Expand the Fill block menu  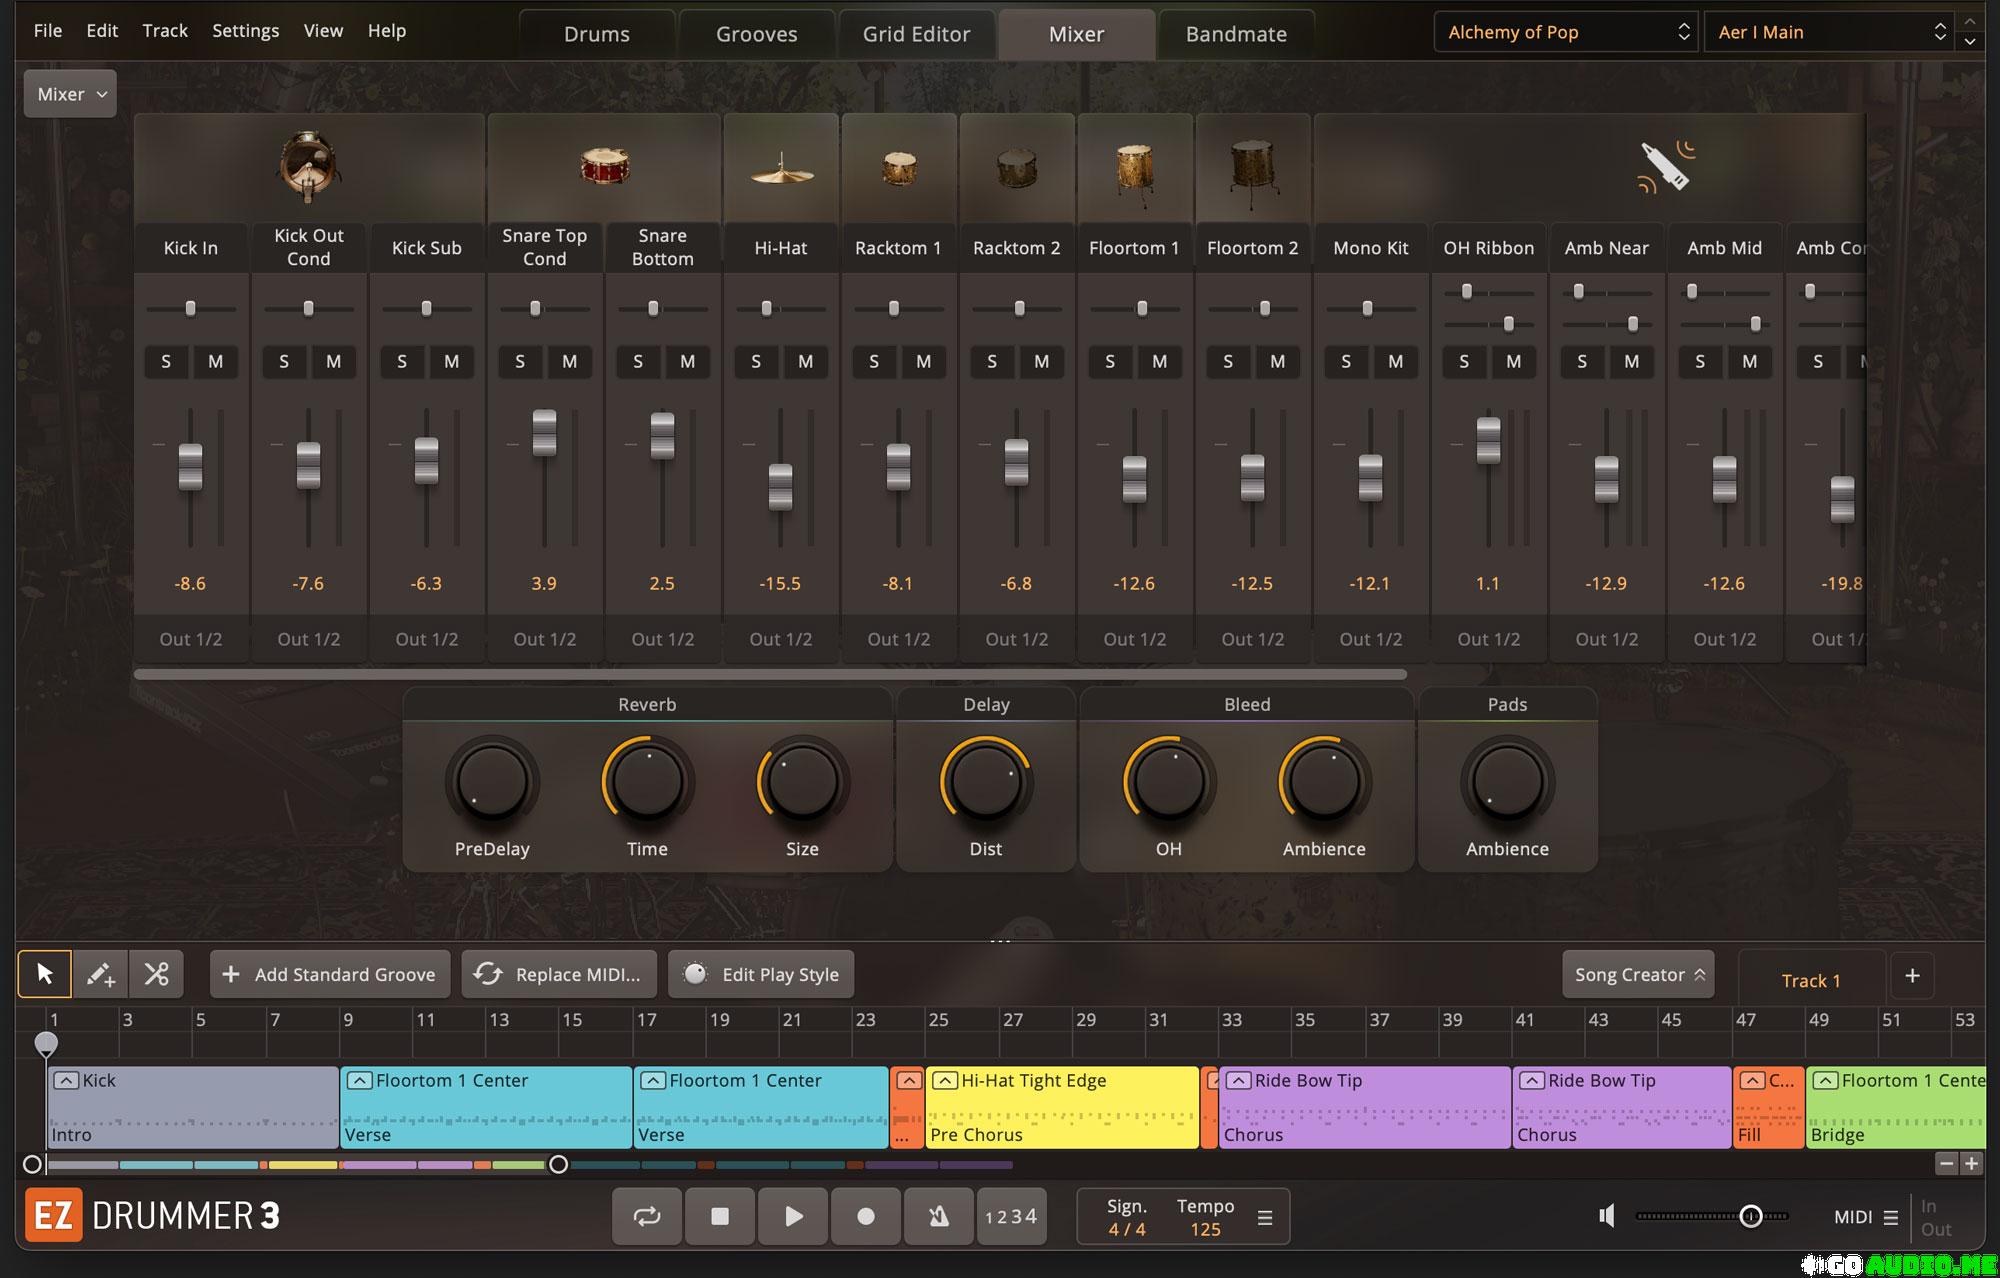[1752, 1081]
